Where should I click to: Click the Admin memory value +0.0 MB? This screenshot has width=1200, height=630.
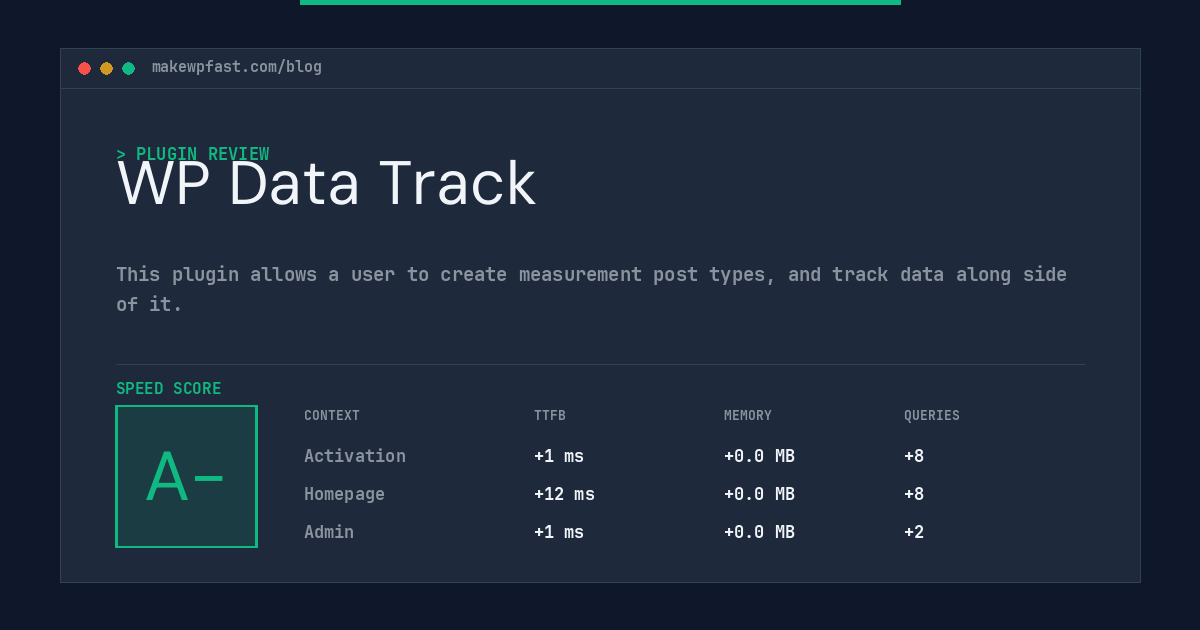[x=759, y=532]
